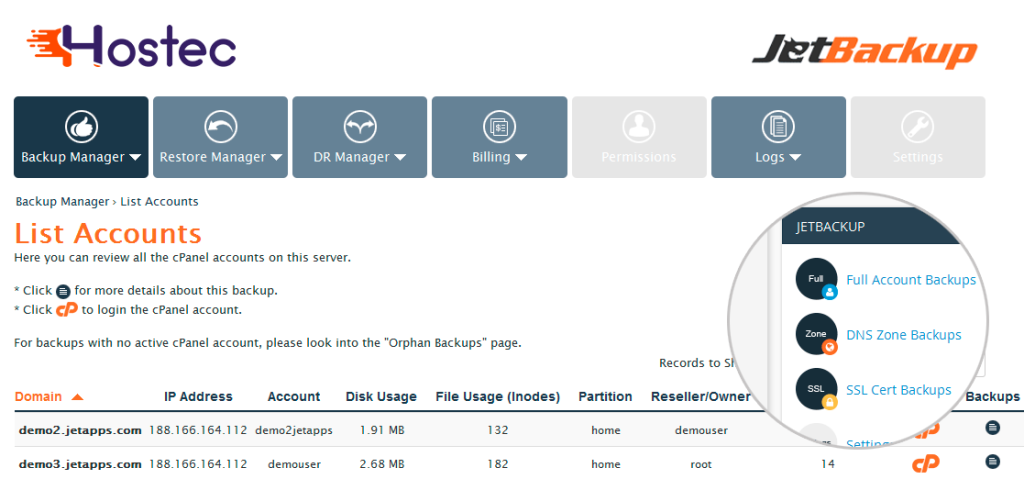Click the demouser owner cell in demo2 row
Image resolution: width=1024 pixels, height=479 pixels.
pos(701,431)
